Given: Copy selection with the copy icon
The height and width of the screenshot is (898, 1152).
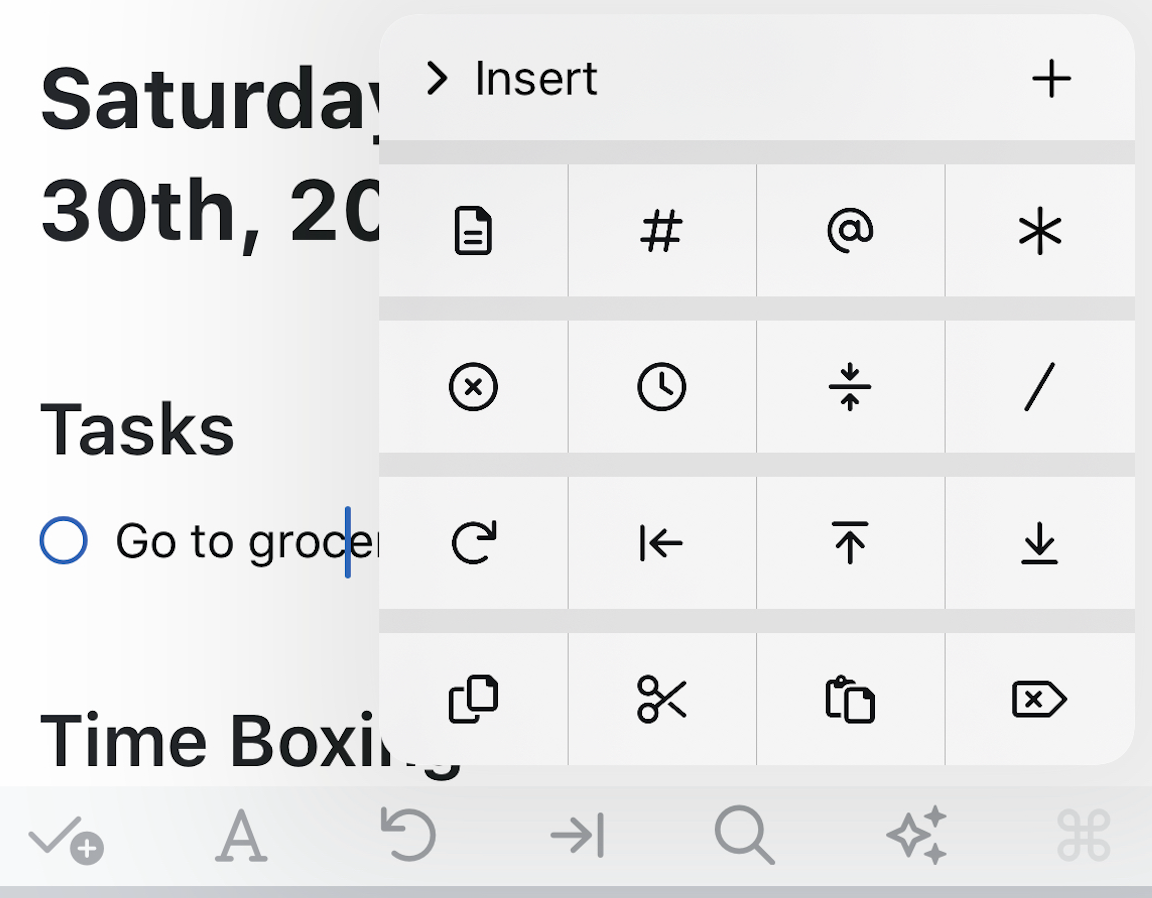Looking at the screenshot, I should click(472, 699).
